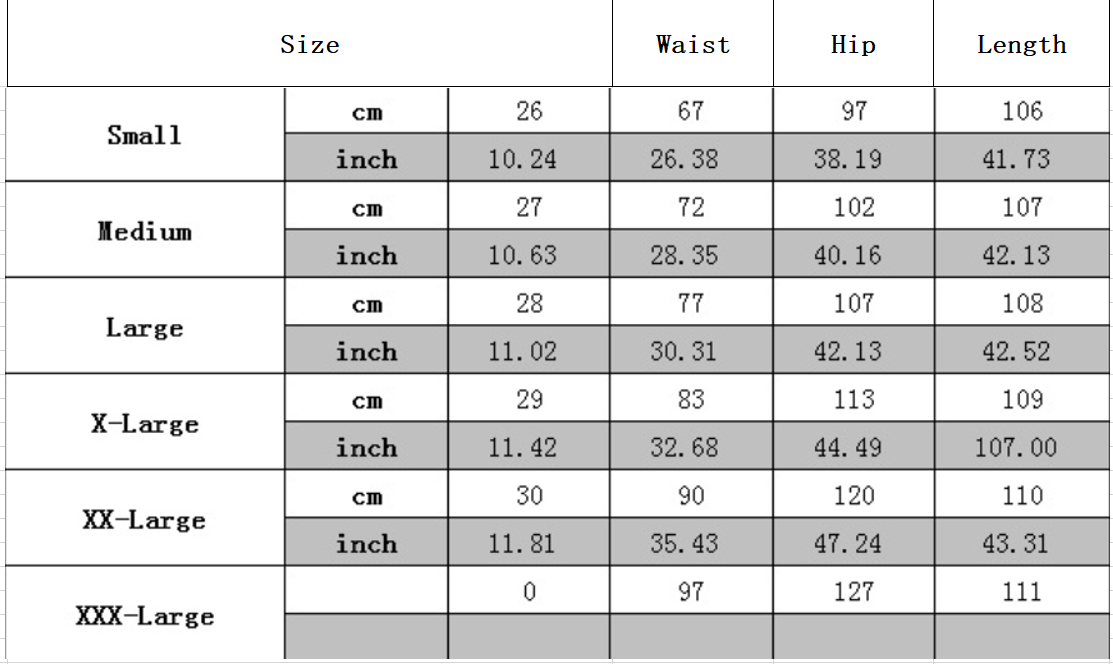Select the Medium size label cell
Screen dimensions: 1113x664
(x=145, y=230)
